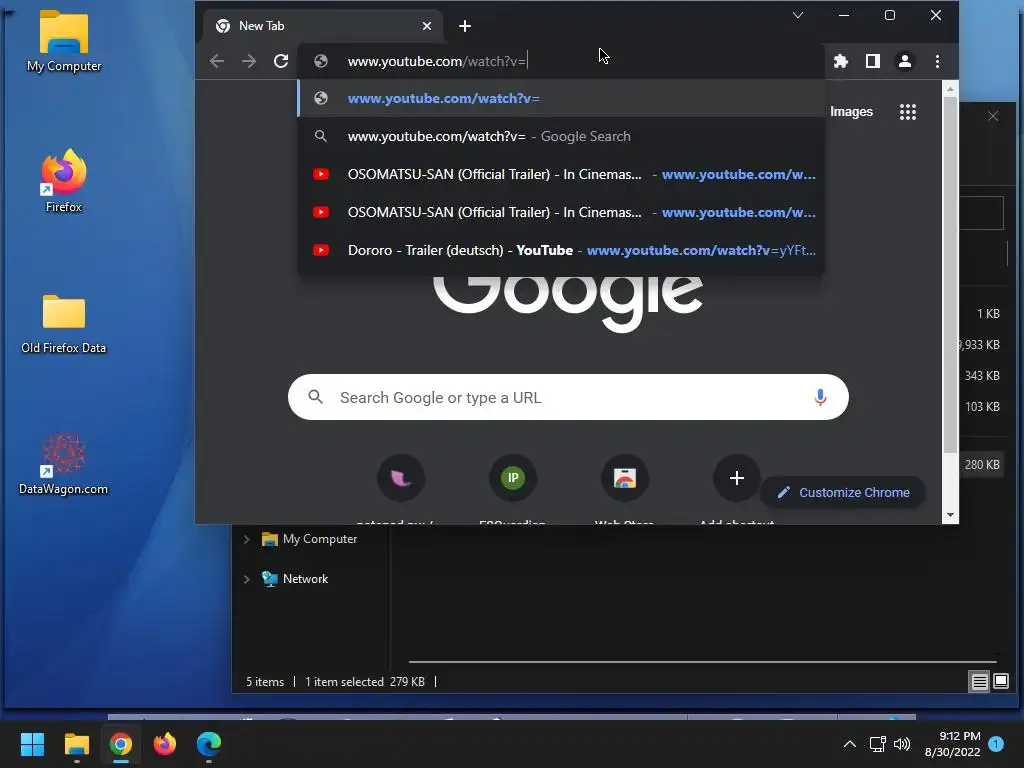Open the tab search dropdown chevron
The image size is (1024, 768).
click(798, 15)
